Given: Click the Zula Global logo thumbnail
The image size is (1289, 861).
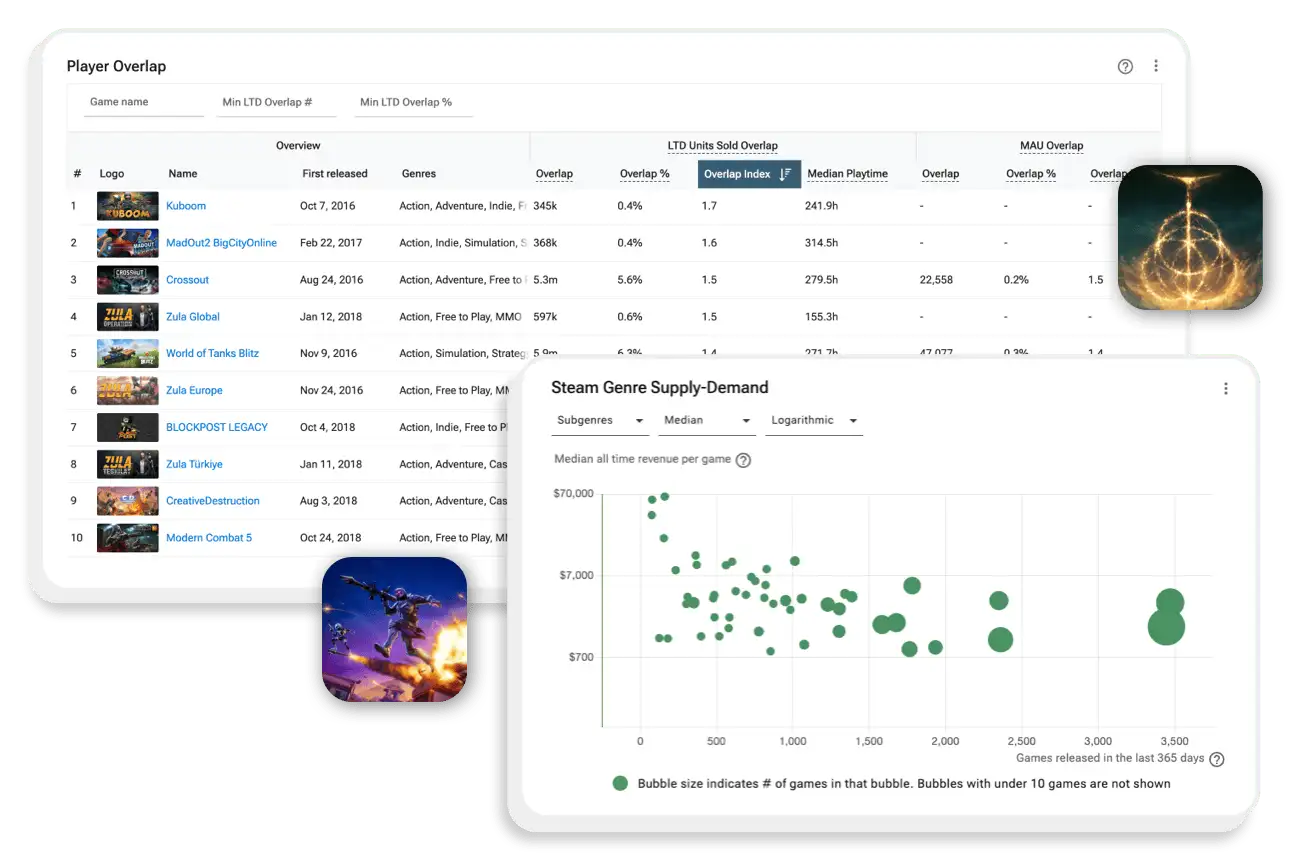Looking at the screenshot, I should tap(127, 316).
